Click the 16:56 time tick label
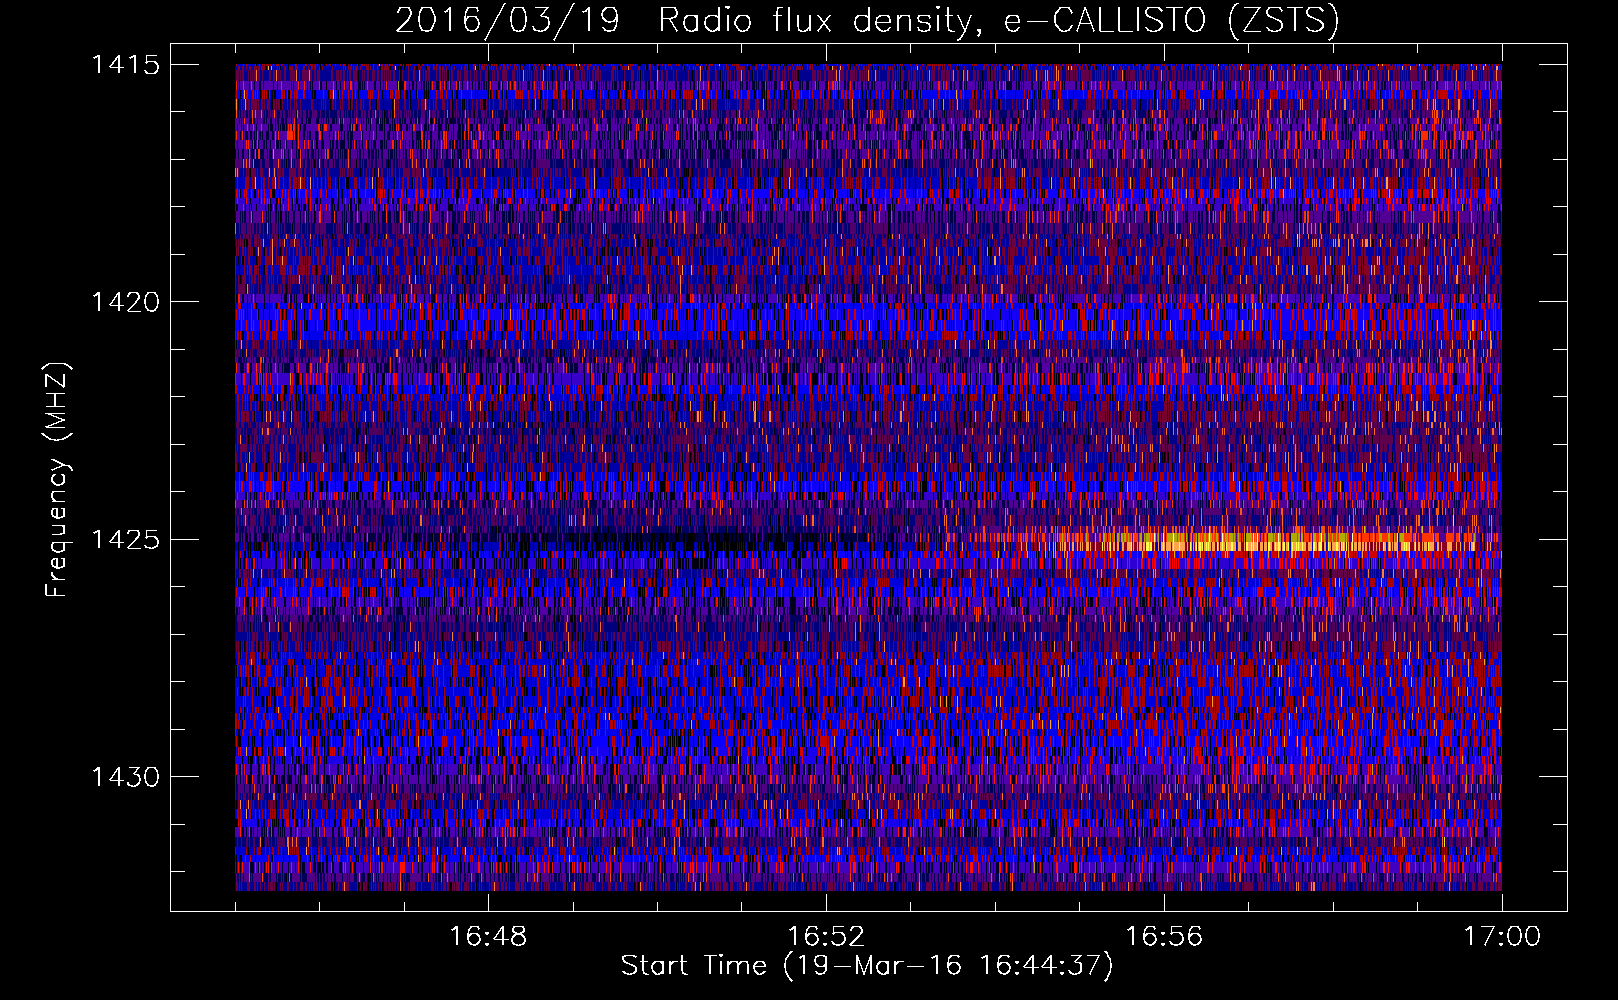Screen dimensions: 1618x1000 (x=1164, y=937)
